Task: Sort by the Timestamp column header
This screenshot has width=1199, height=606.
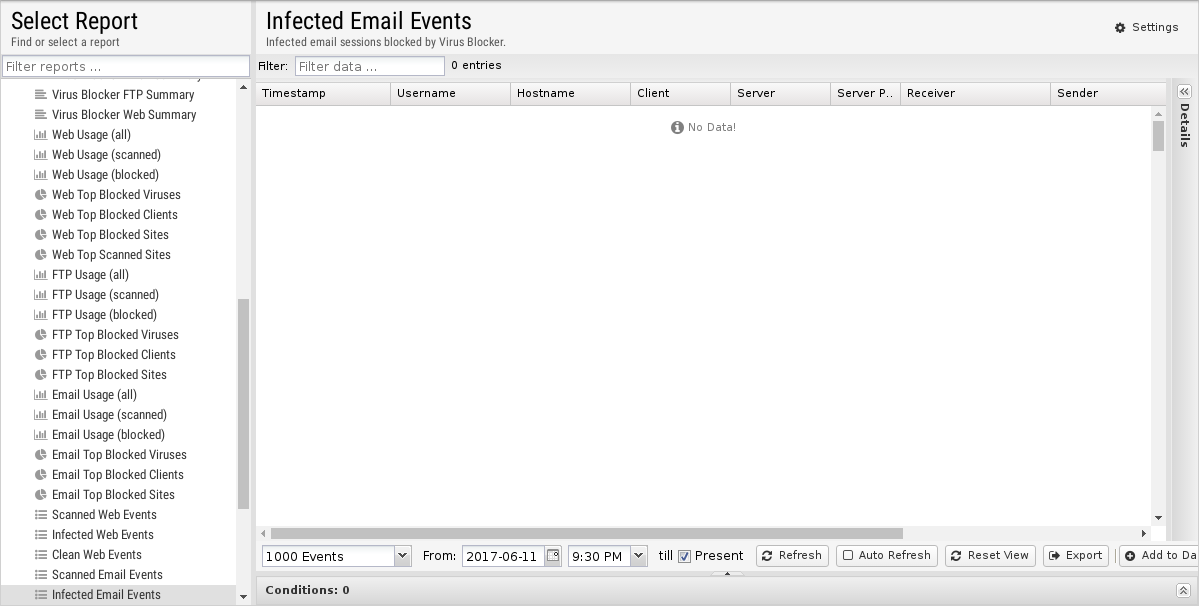Action: [x=322, y=93]
